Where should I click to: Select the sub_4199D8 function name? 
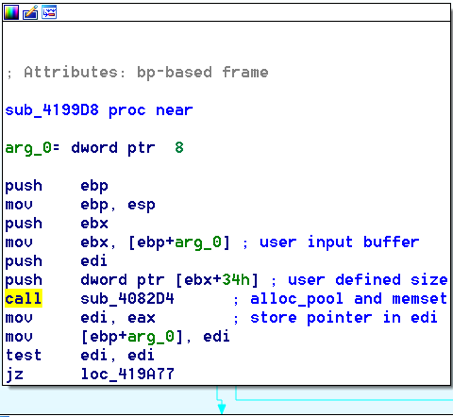pos(52,110)
